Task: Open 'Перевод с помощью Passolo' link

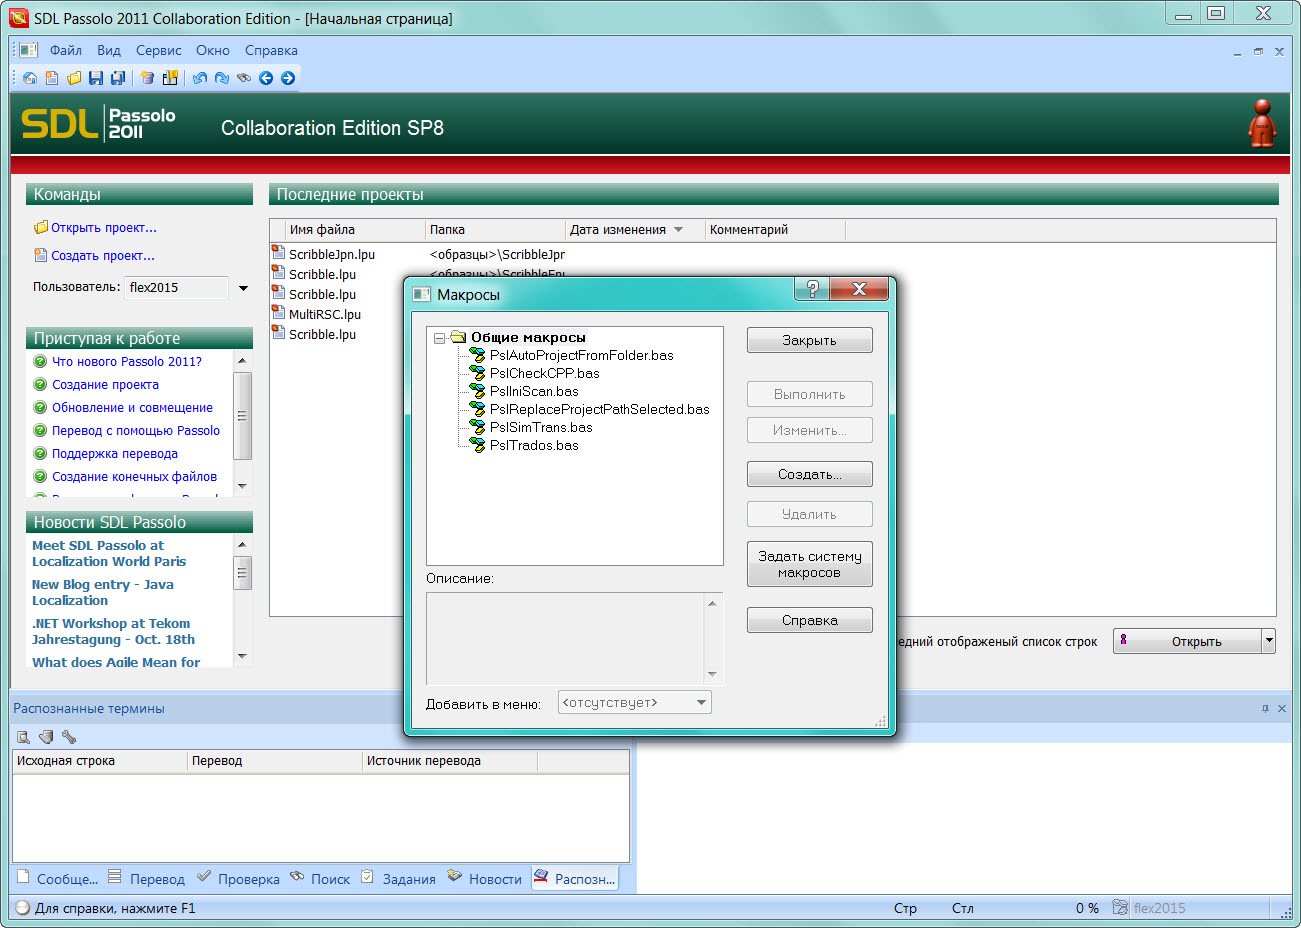Action: click(136, 430)
